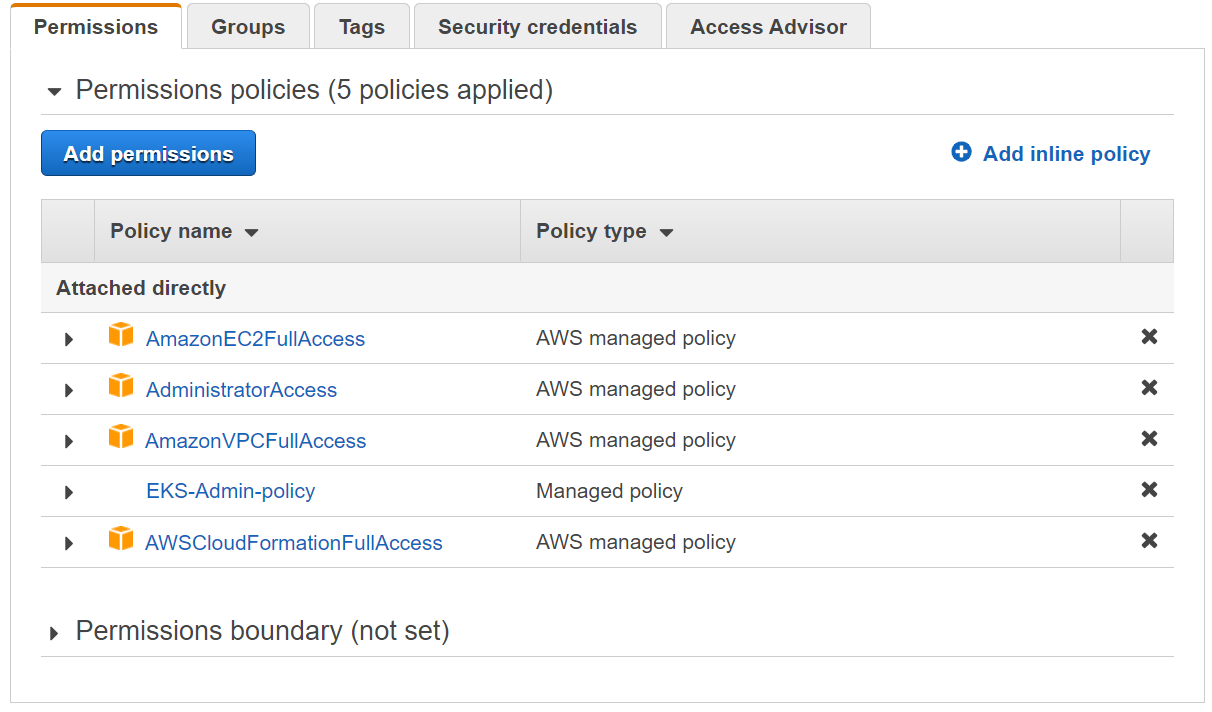
Task: Click the plus icon beside Add inline policy
Action: [x=961, y=152]
